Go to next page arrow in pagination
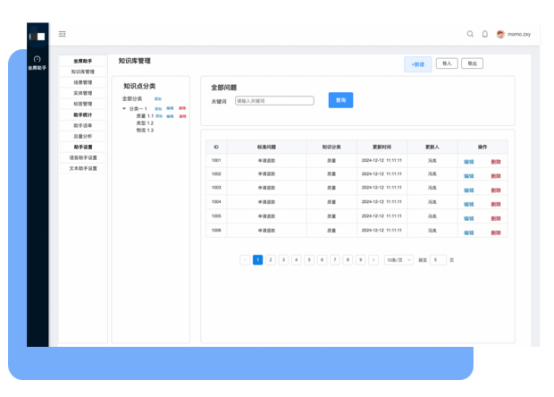The width and height of the screenshot is (554, 397). tap(373, 260)
